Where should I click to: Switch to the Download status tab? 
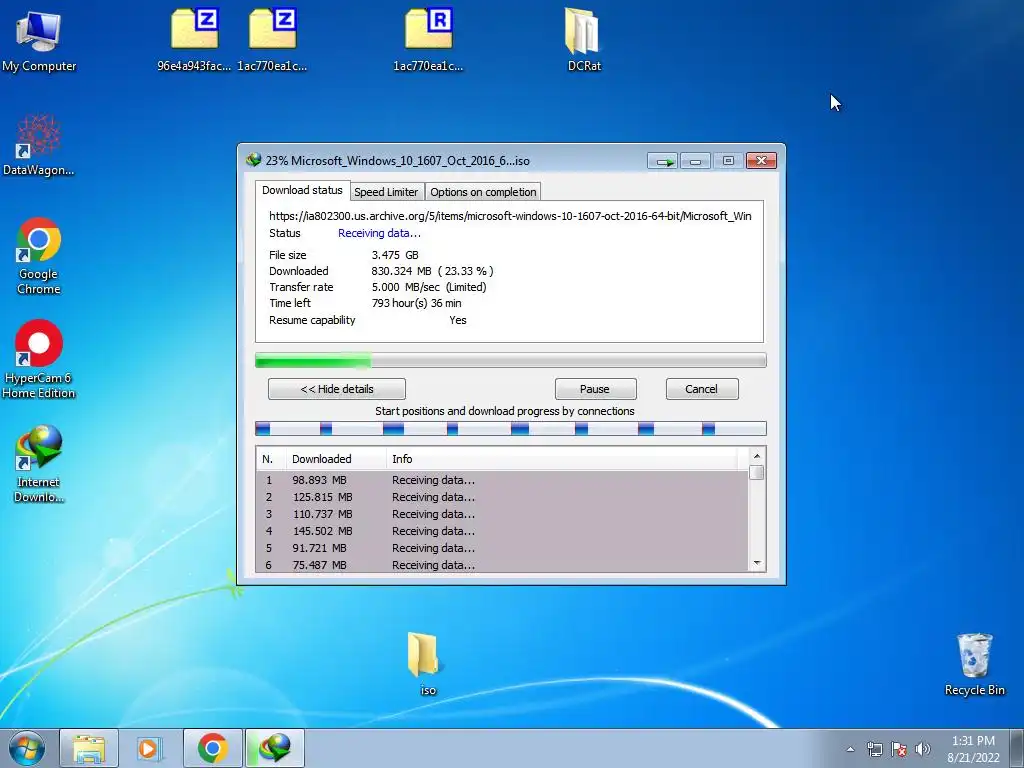302,190
